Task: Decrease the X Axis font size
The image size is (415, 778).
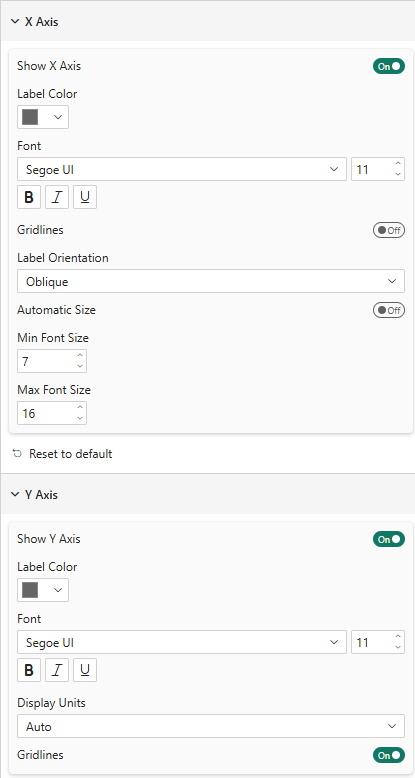Action: (x=398, y=175)
